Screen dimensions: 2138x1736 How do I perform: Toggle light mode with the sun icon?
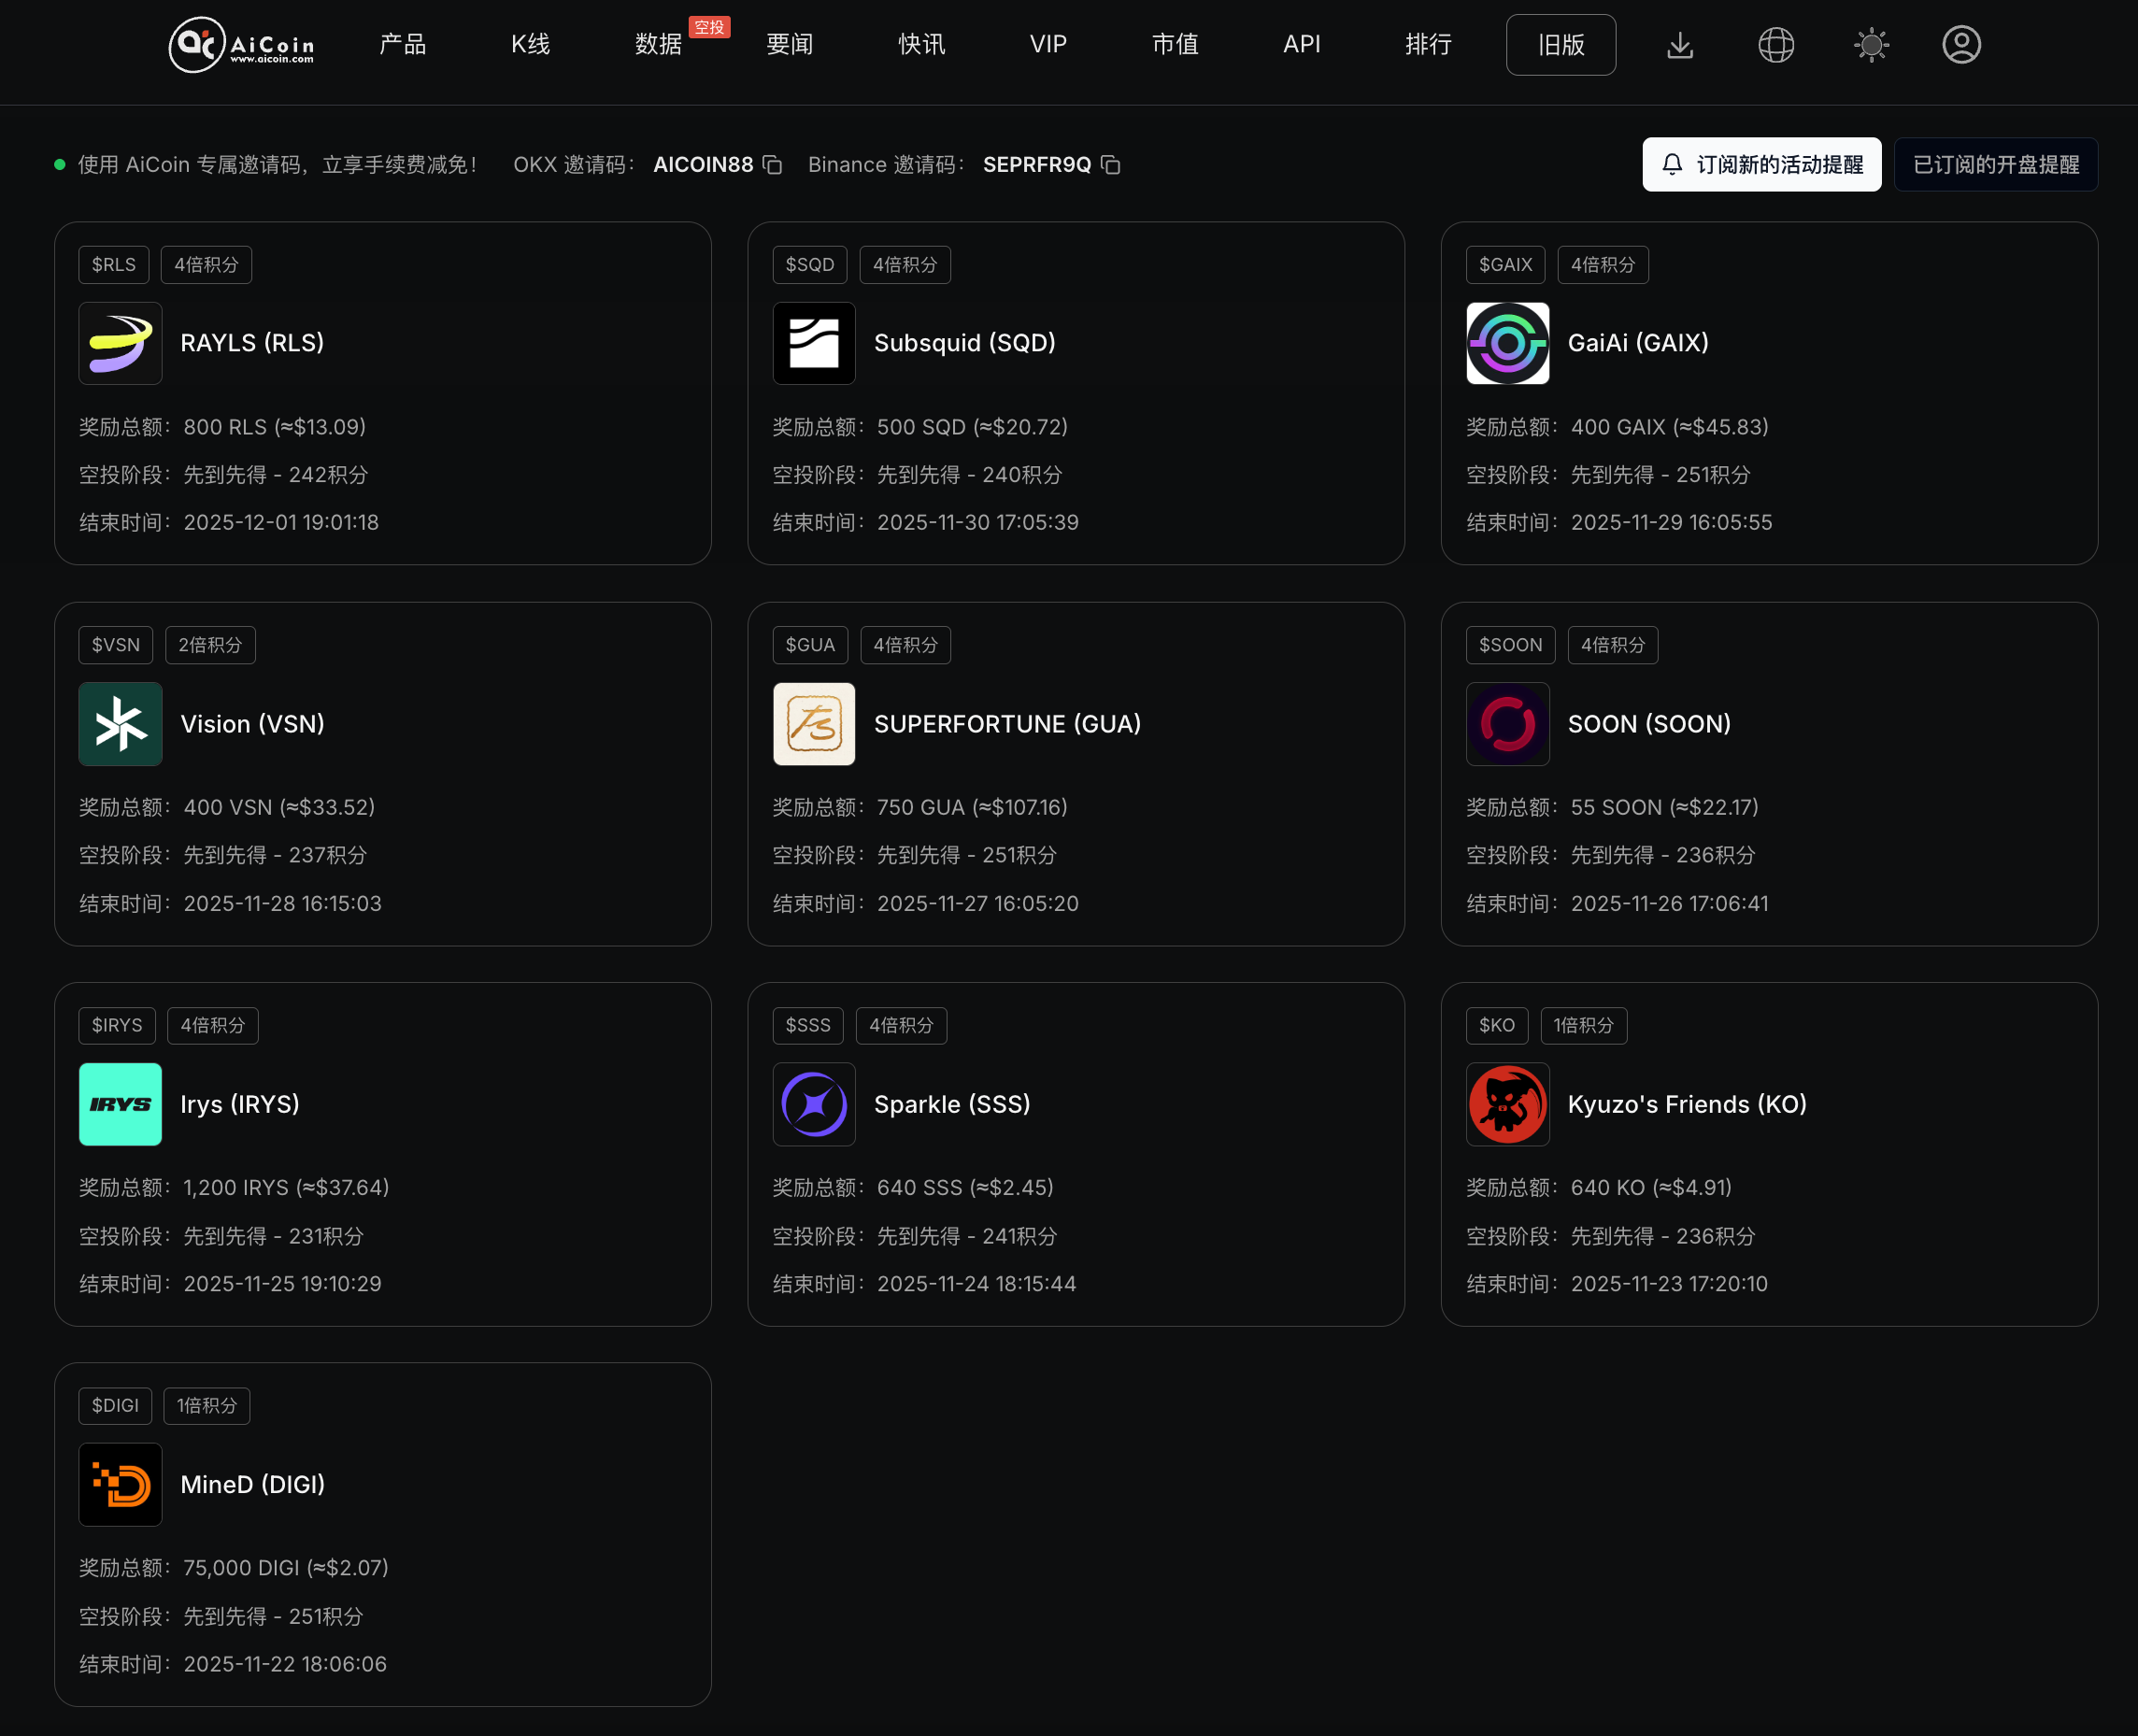point(1870,44)
